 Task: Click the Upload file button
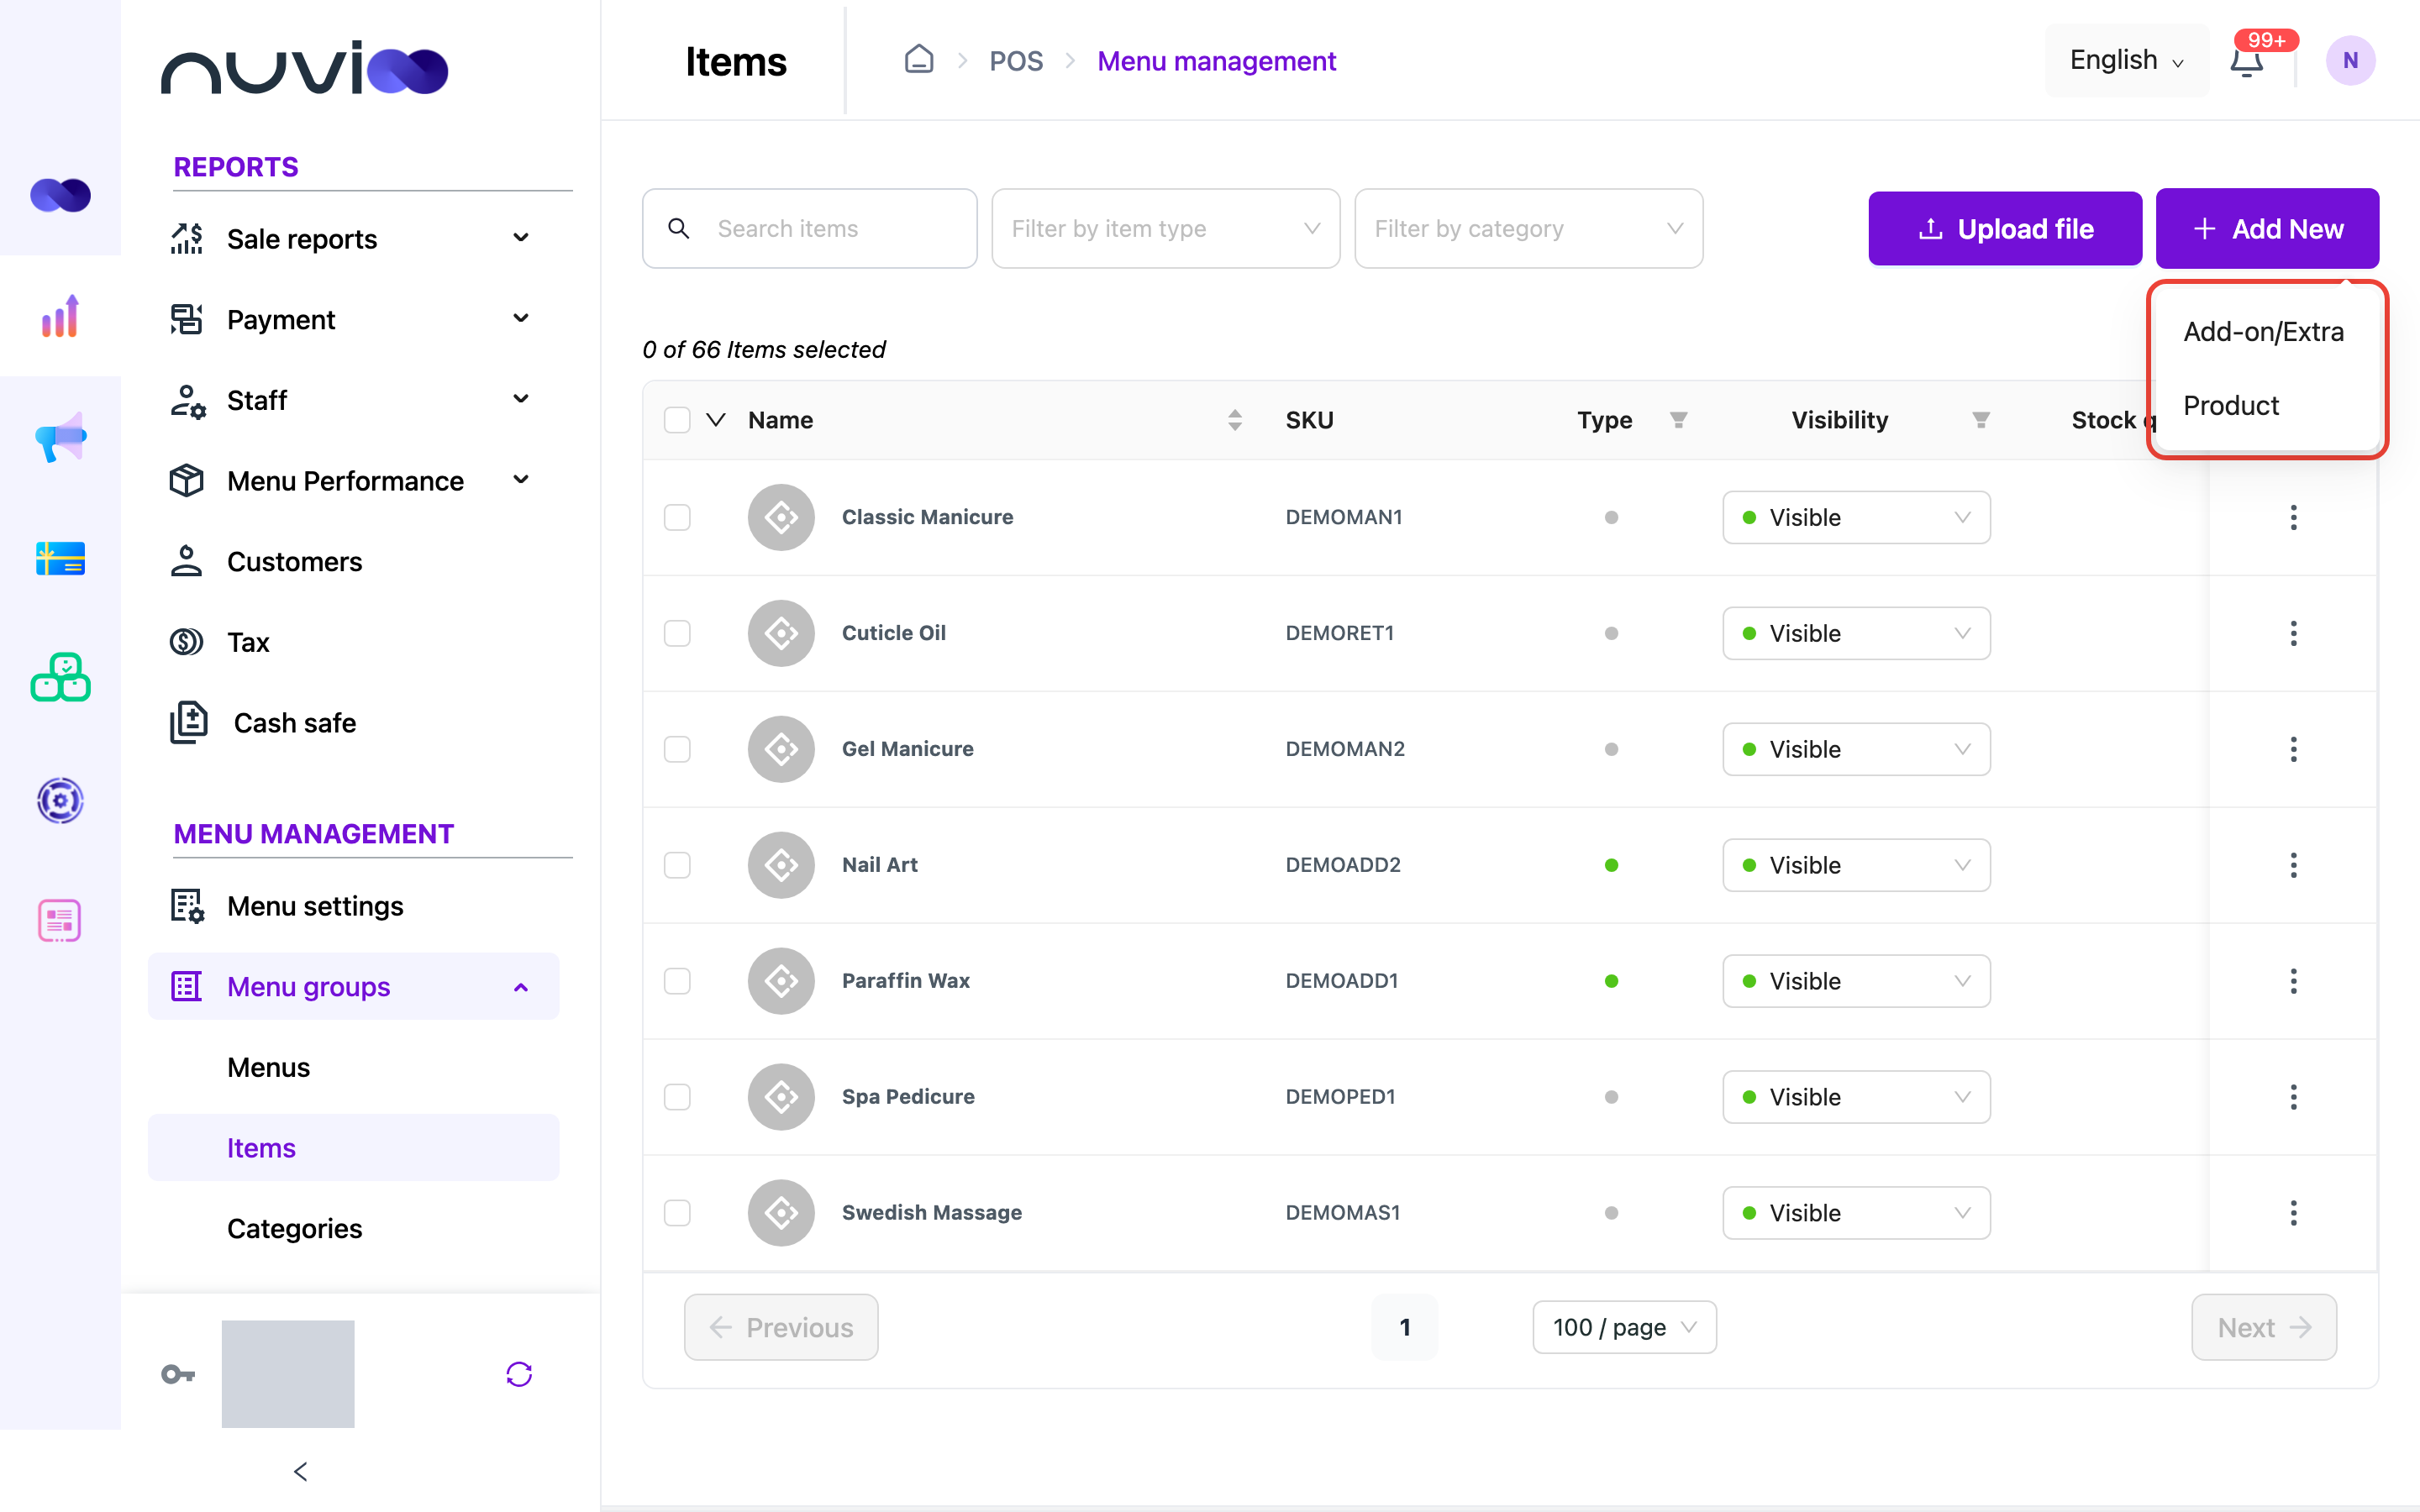pyautogui.click(x=2005, y=229)
